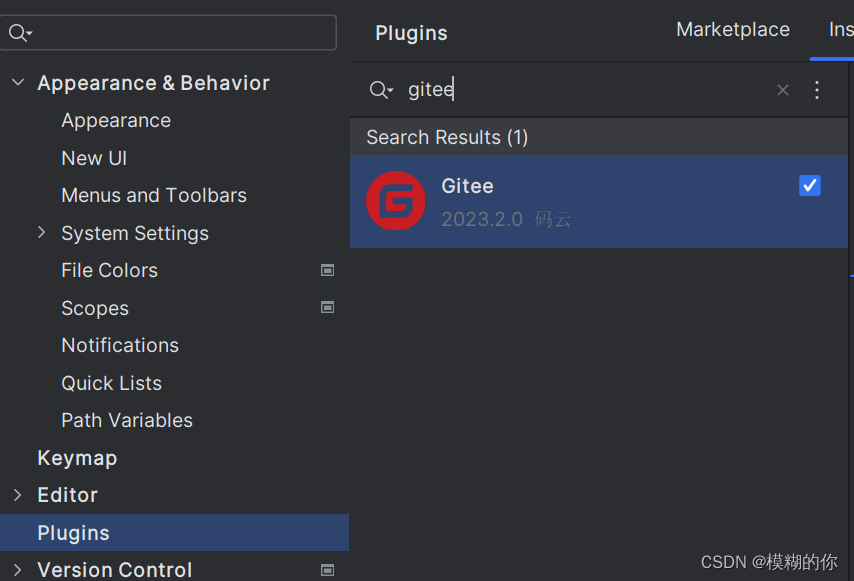Select Menus and Toolbars settings

tap(154, 195)
